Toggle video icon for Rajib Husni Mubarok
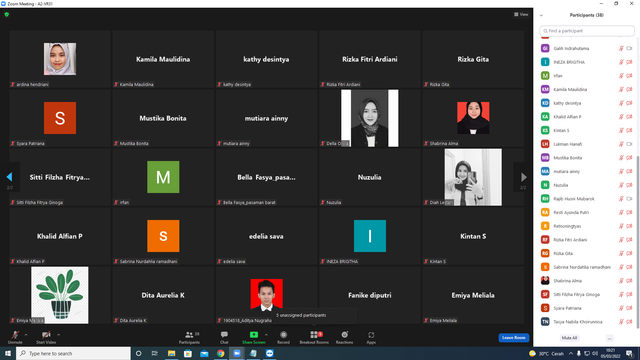The image size is (640, 360). pos(629,199)
